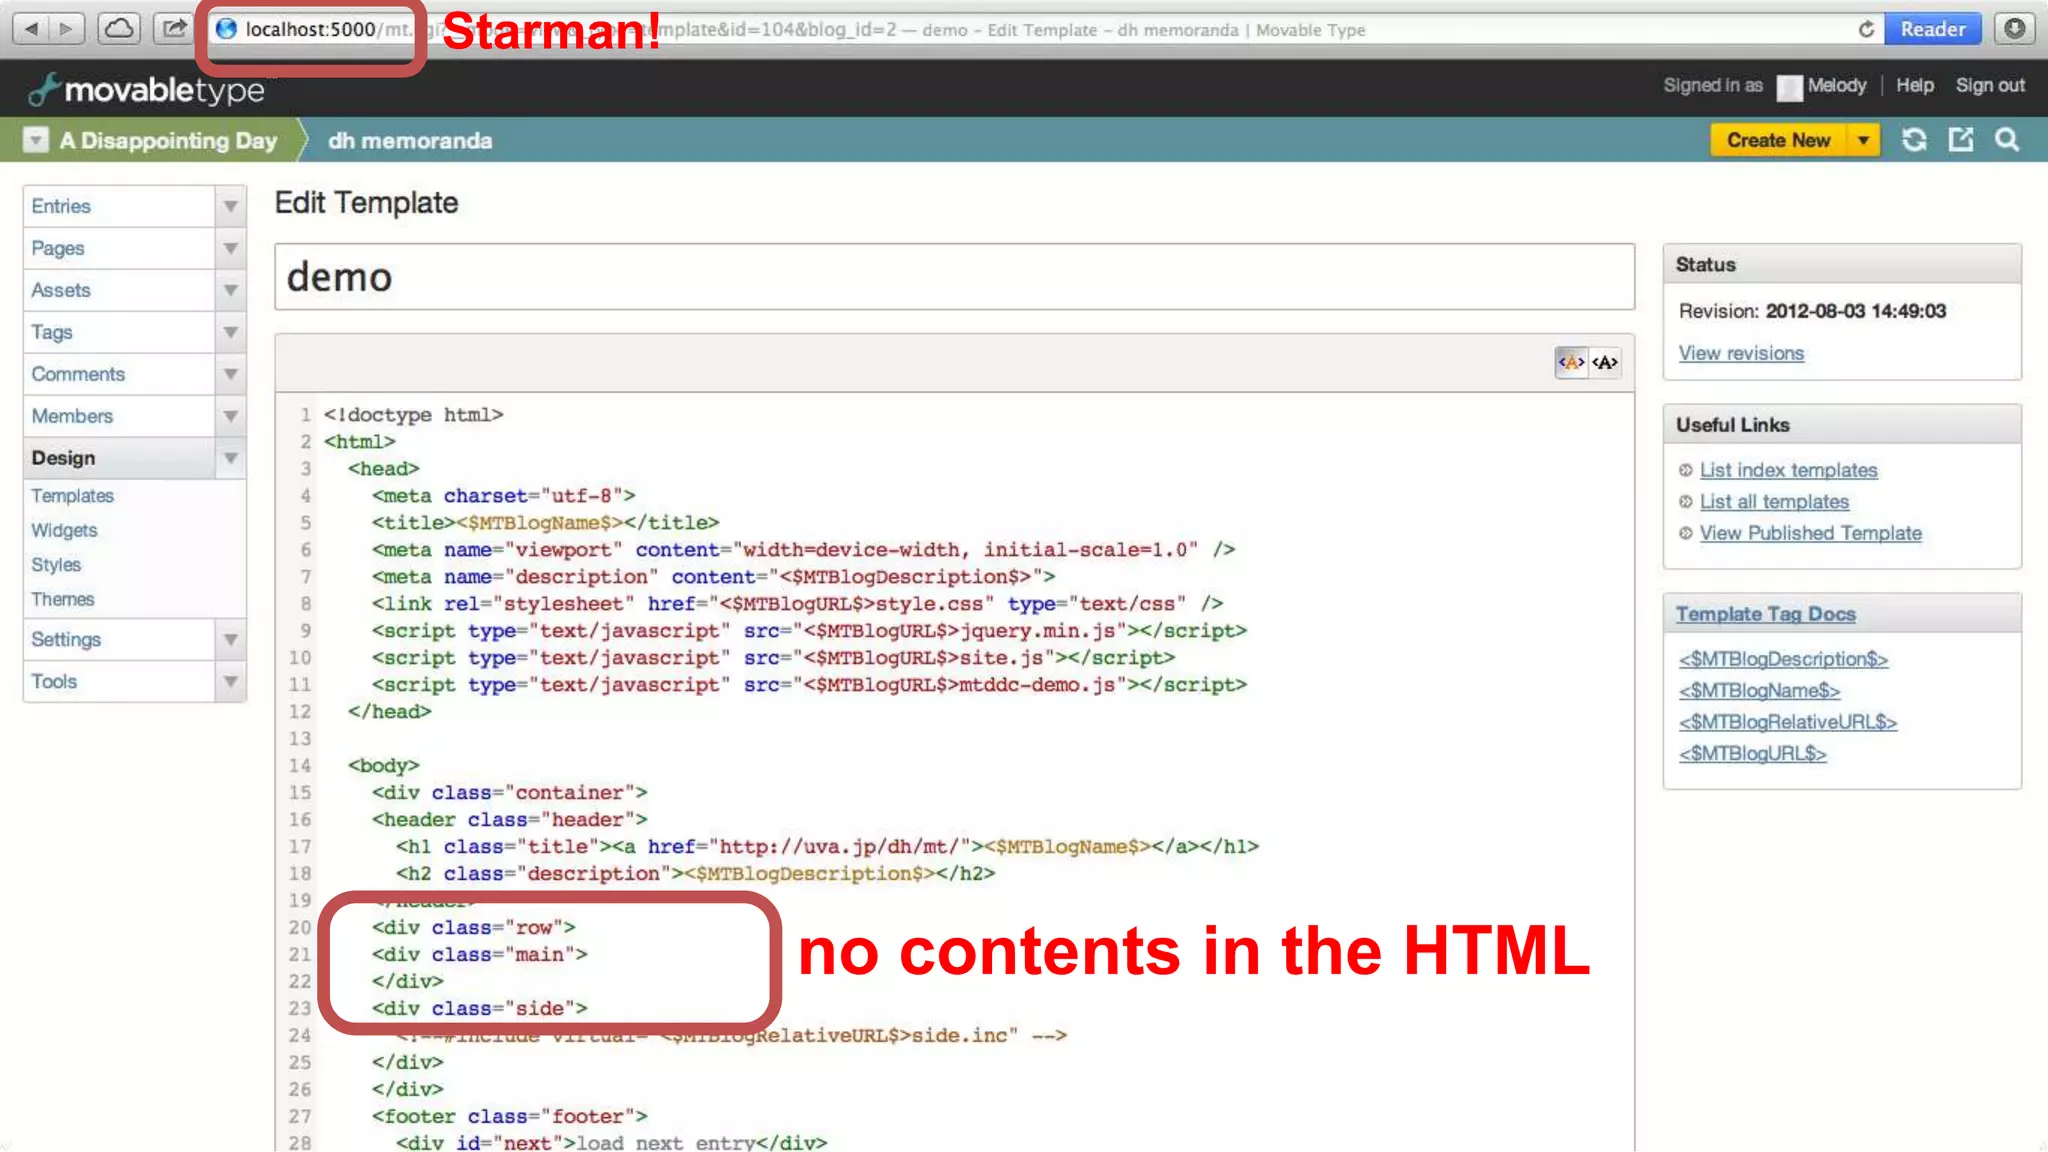Open the downloads icon next to Reader

tap(2015, 28)
